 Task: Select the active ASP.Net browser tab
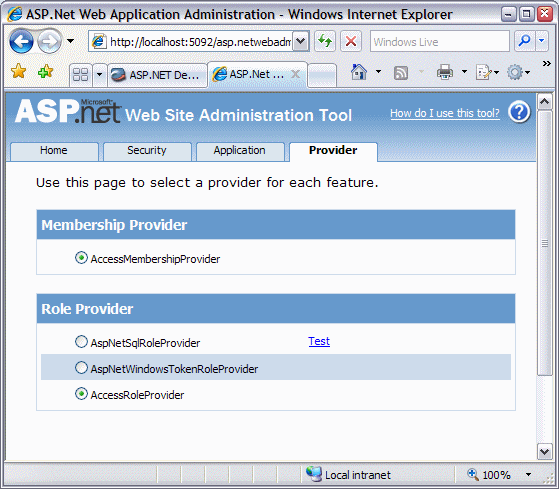[257, 74]
